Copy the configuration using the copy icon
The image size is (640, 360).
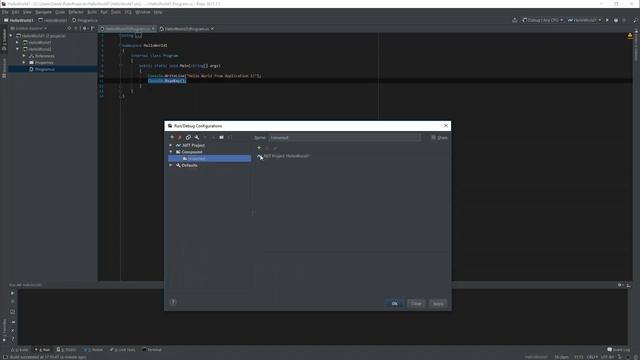(x=188, y=138)
